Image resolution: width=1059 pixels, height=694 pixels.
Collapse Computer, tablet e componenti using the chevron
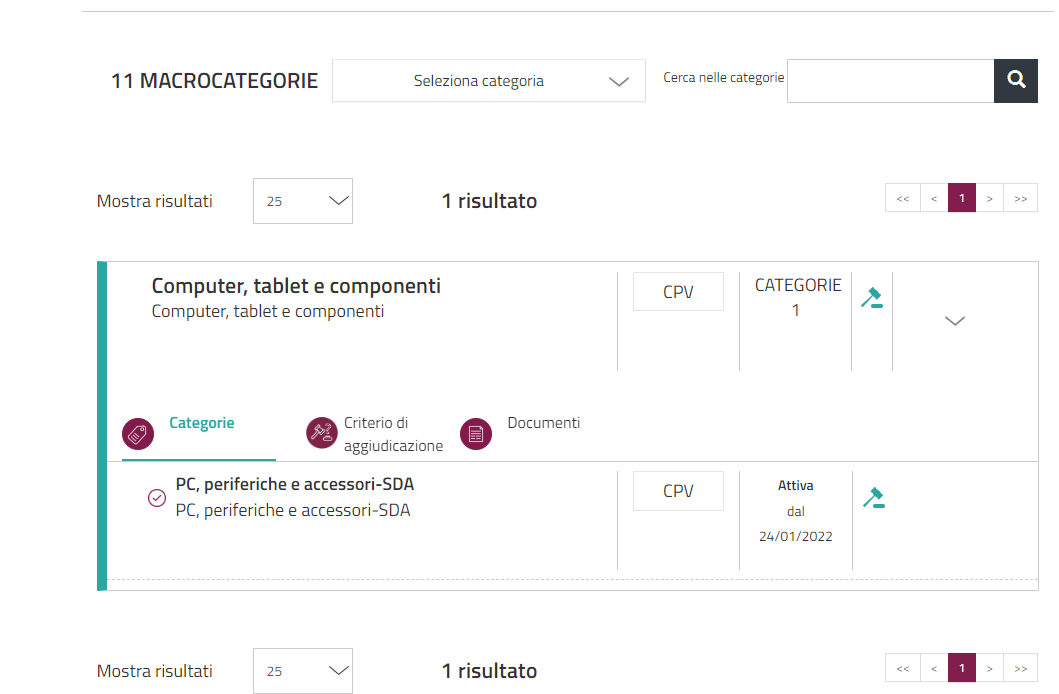coord(955,321)
